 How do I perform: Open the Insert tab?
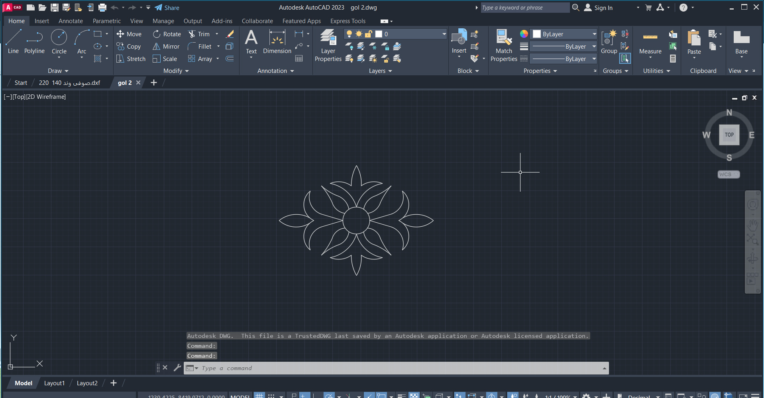41,21
